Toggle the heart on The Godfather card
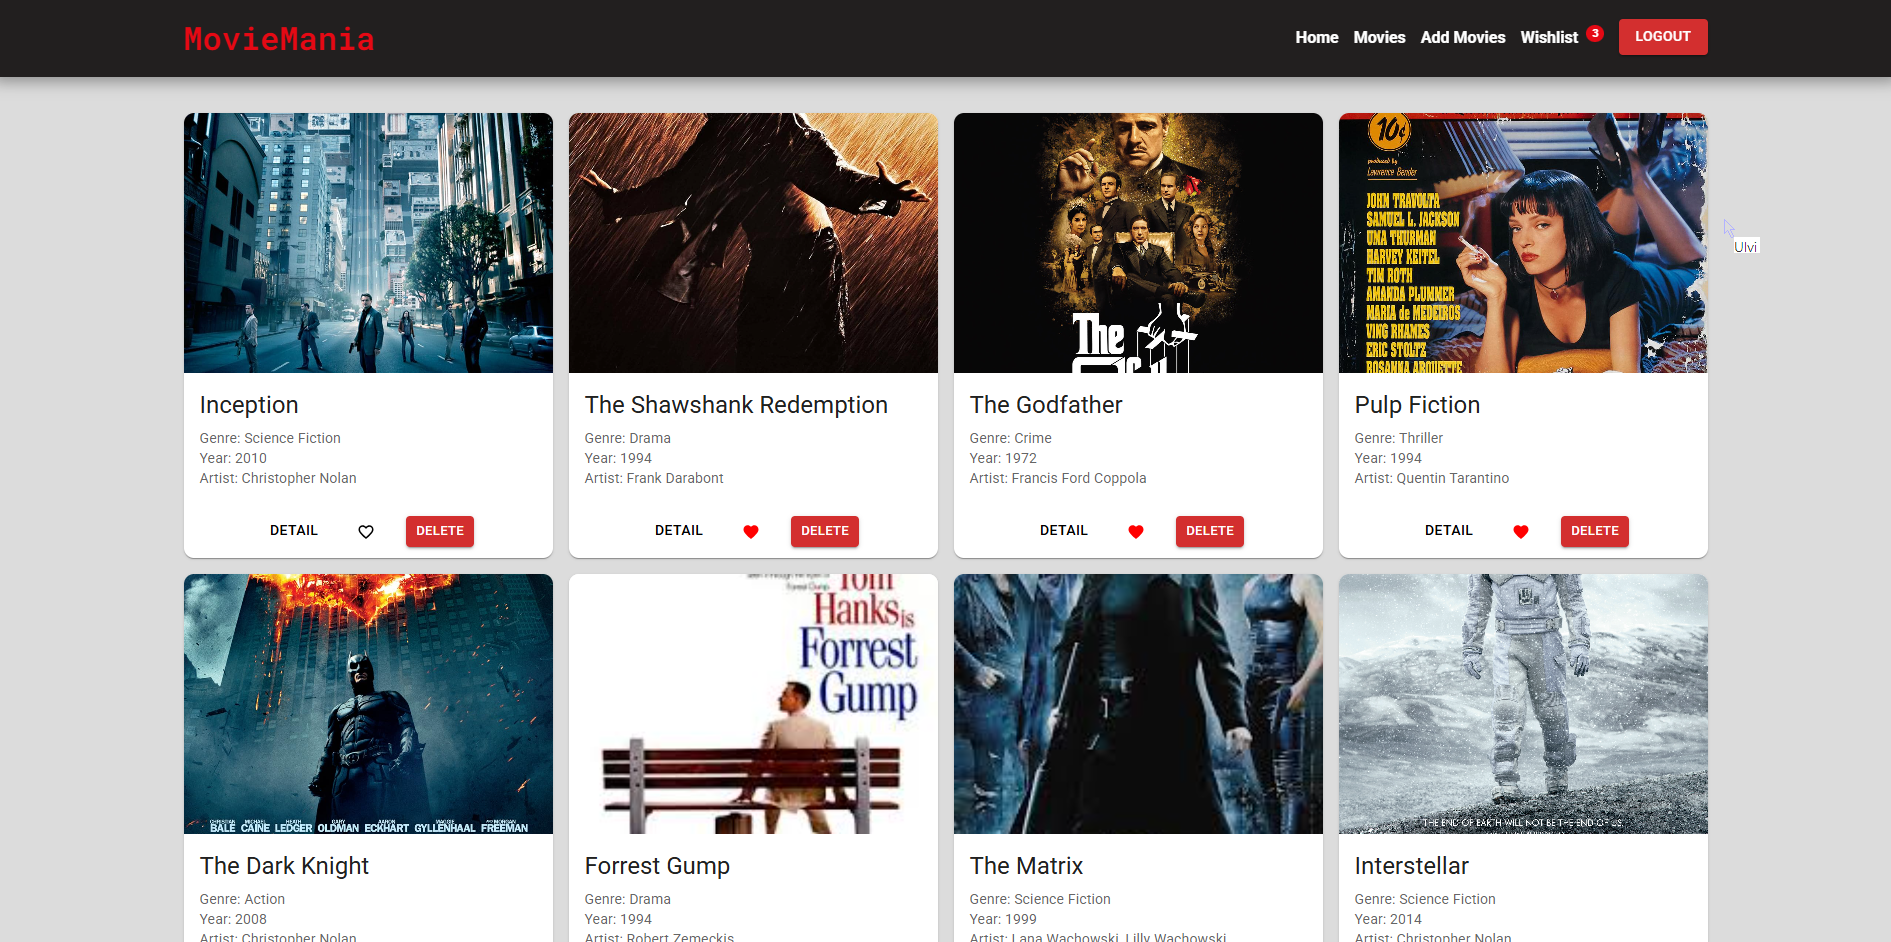Viewport: 1891px width, 942px height. [1136, 532]
